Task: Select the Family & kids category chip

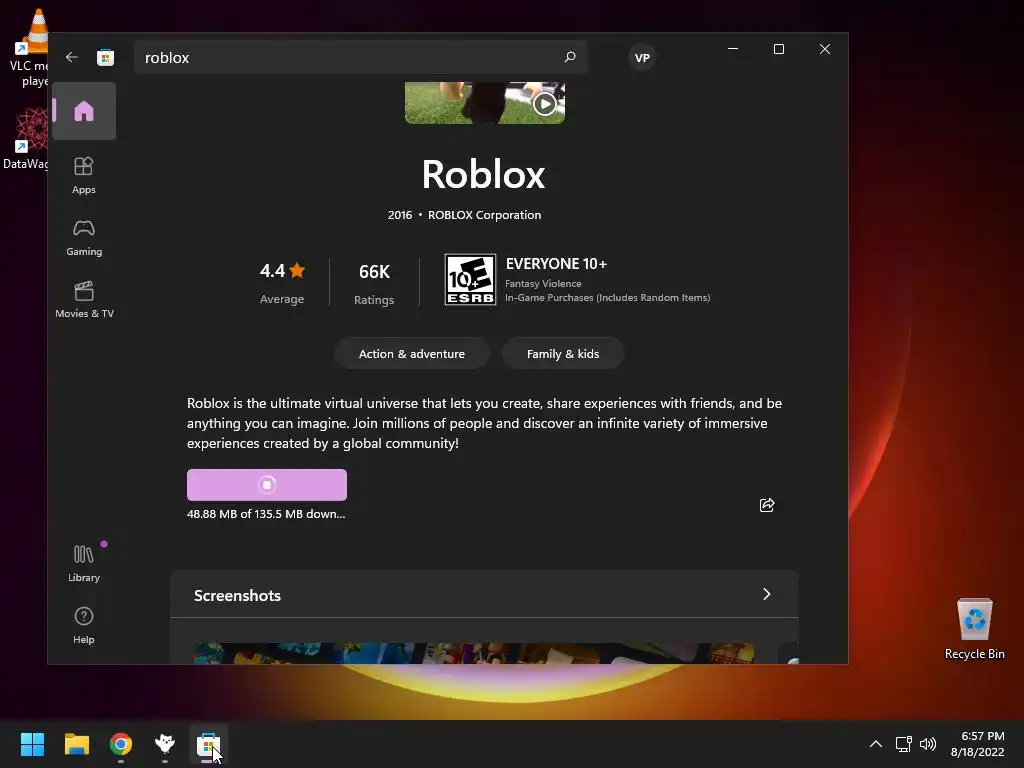Action: [x=563, y=353]
